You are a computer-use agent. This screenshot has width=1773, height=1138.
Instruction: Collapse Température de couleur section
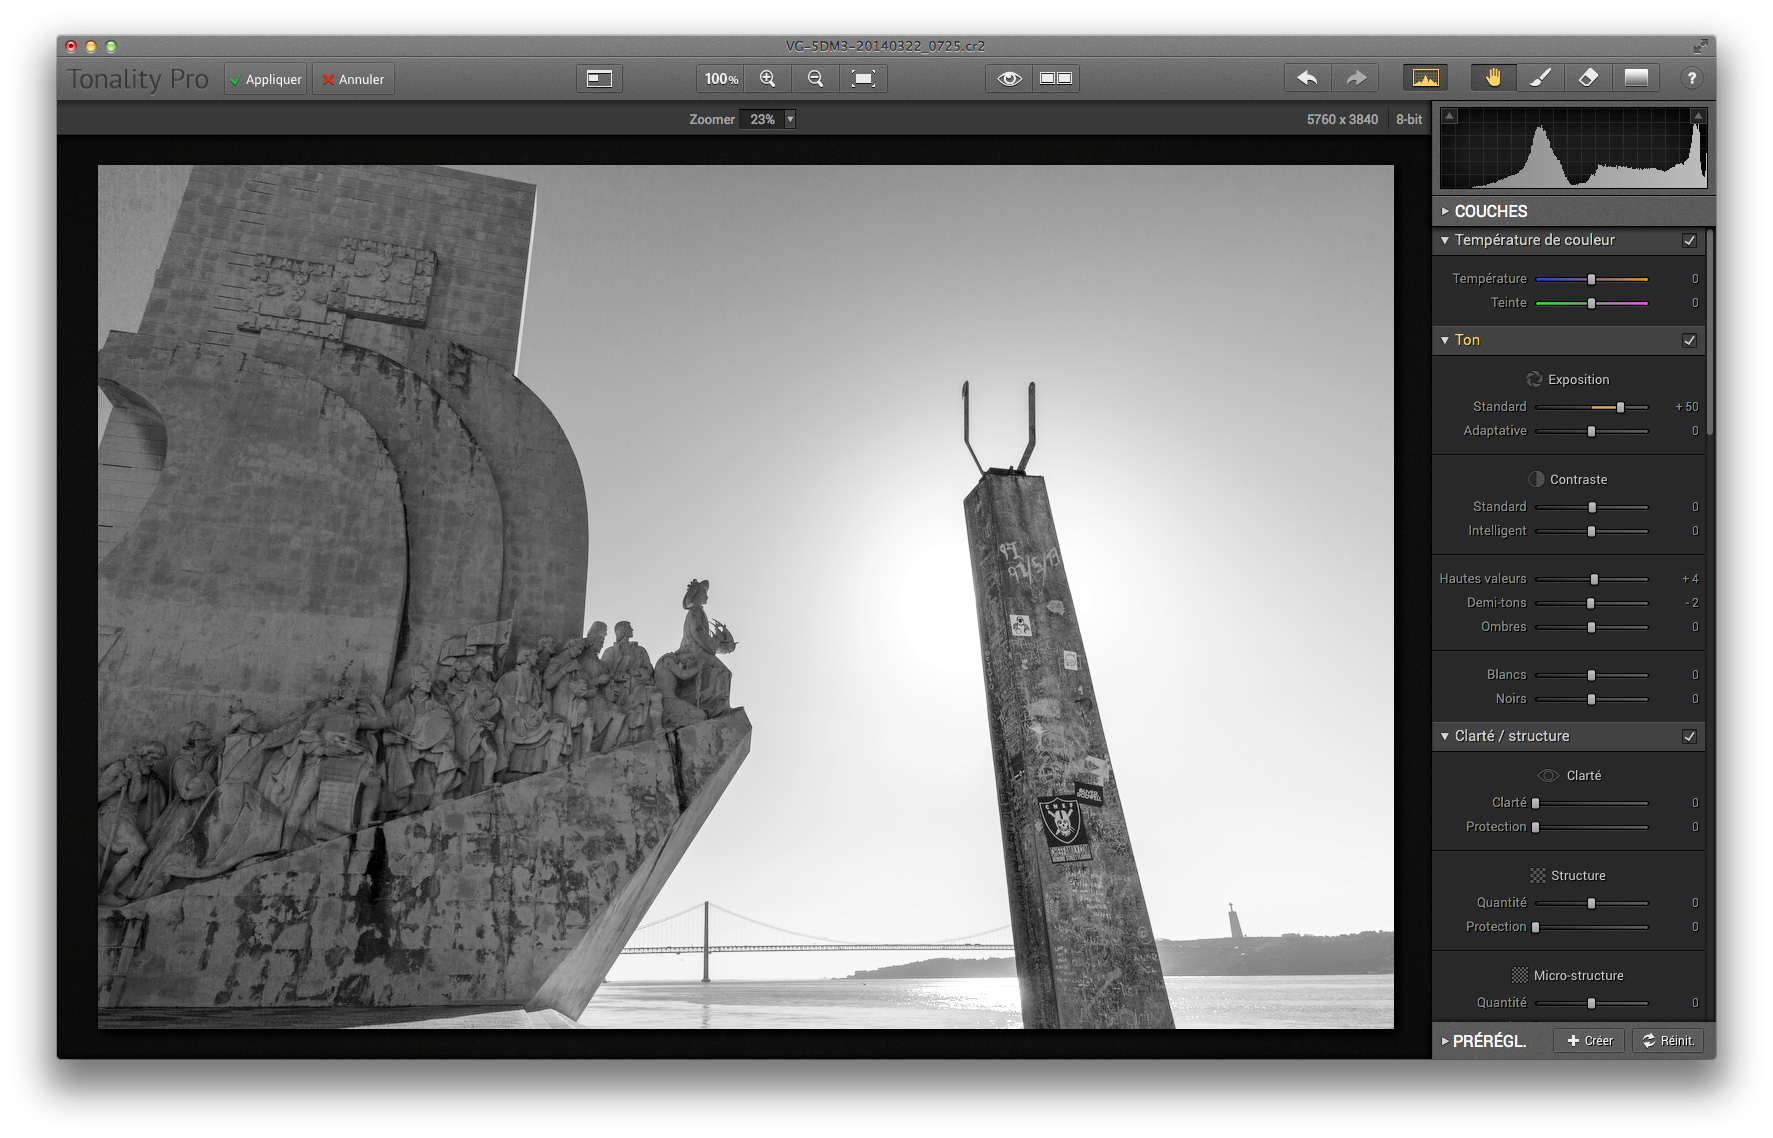(1444, 240)
